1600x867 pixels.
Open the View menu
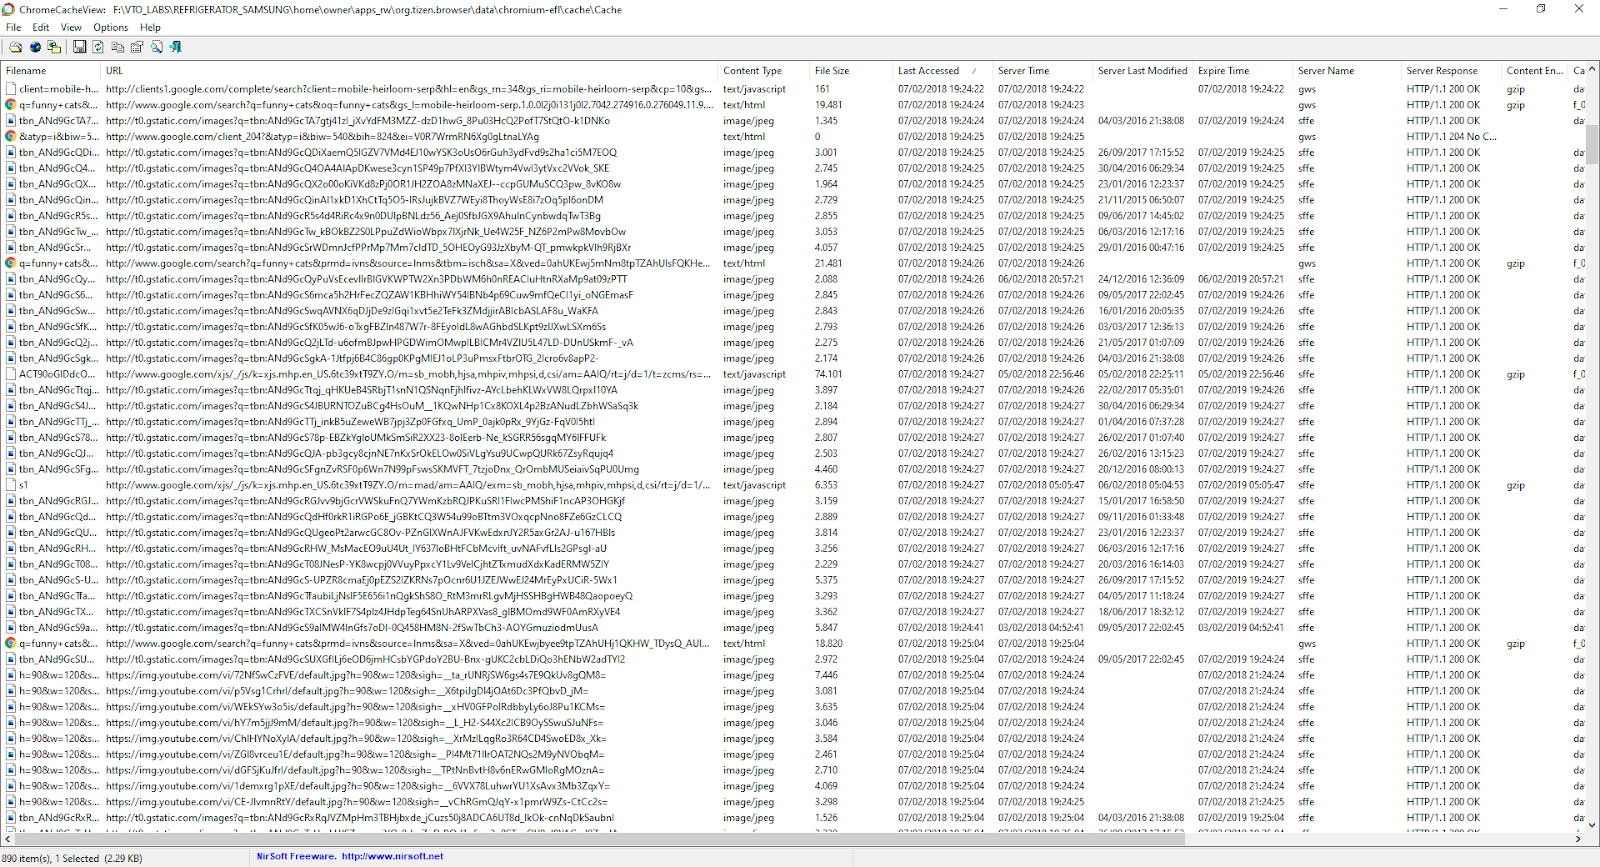pos(71,27)
